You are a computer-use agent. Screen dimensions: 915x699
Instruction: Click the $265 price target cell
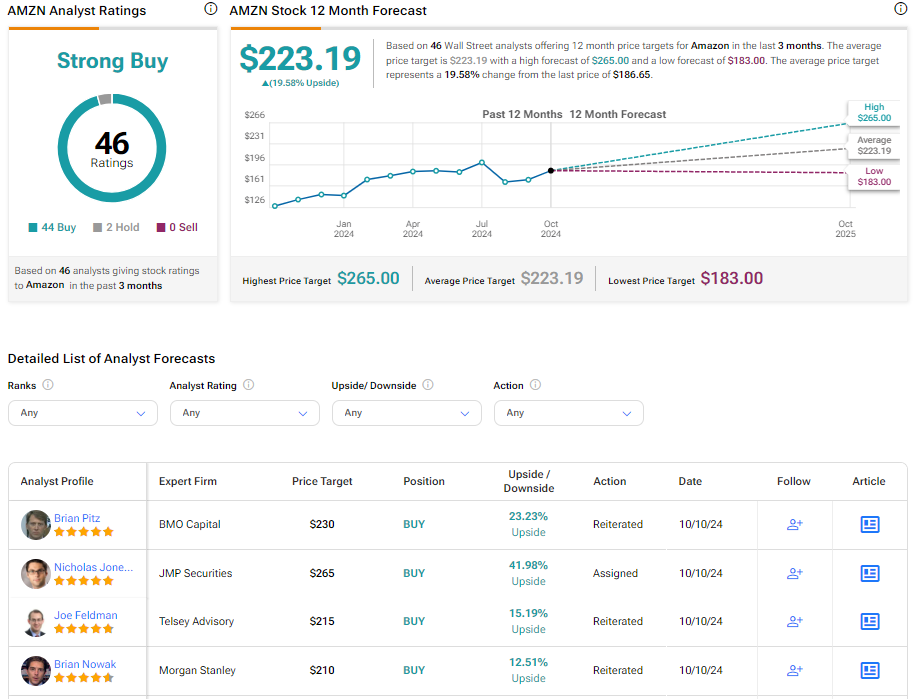[322, 574]
